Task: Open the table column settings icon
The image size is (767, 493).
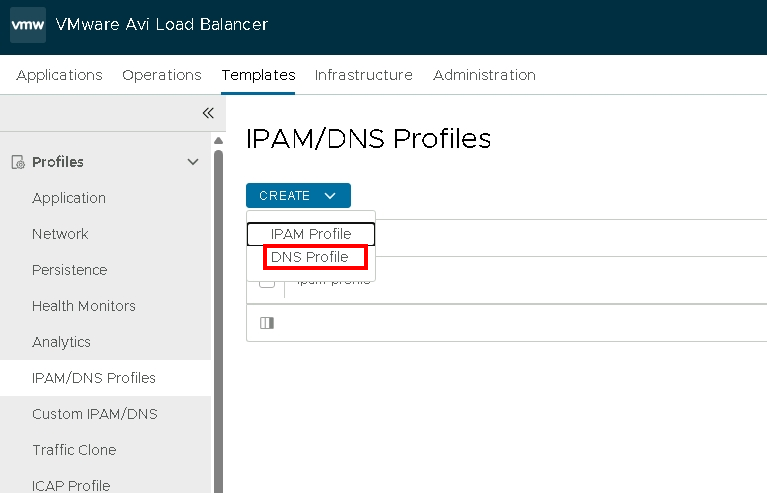Action: pos(267,323)
